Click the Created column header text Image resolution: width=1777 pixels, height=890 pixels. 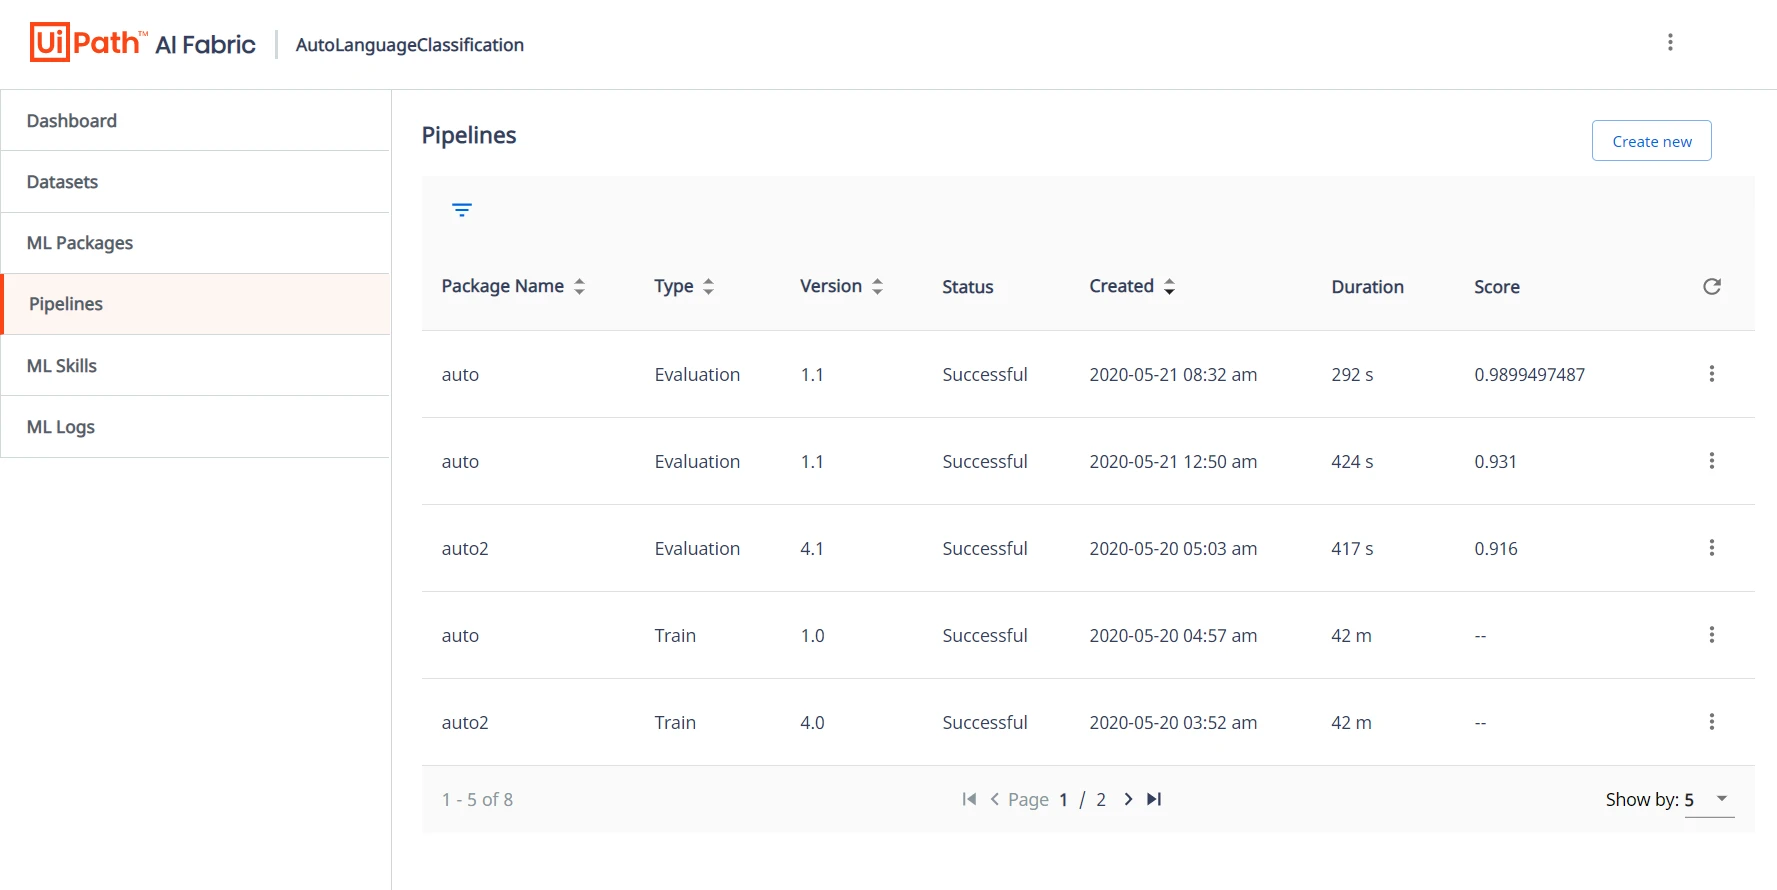(x=1122, y=287)
